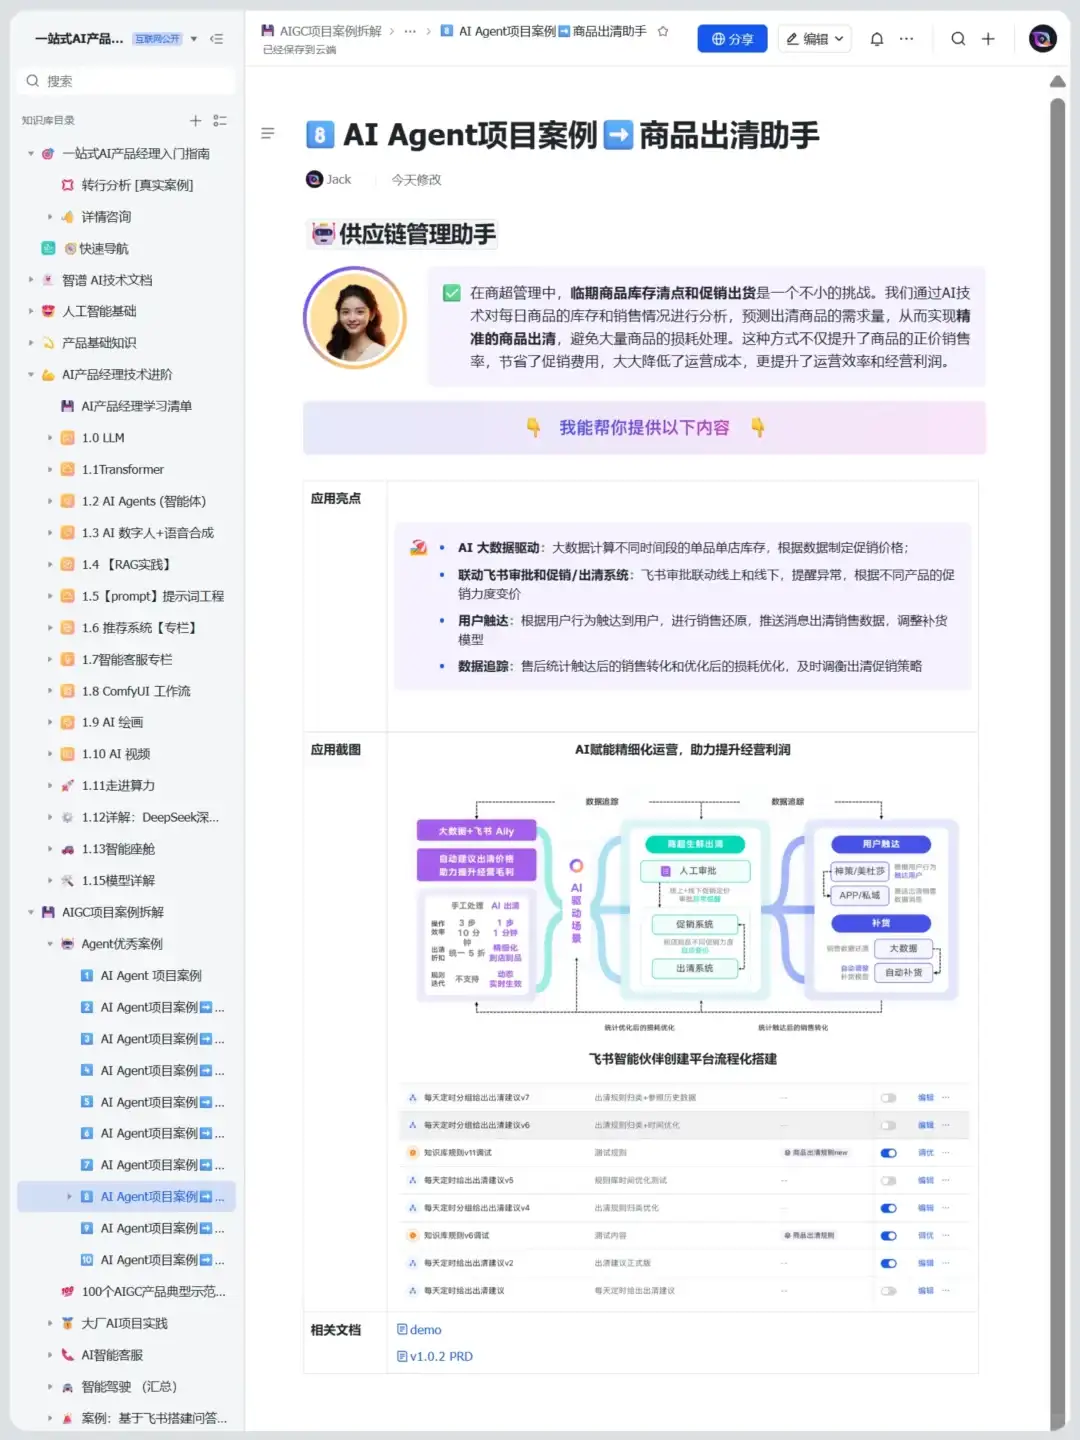Collapse the sidebar with the panel icon
The width and height of the screenshot is (1080, 1440).
[x=216, y=39]
